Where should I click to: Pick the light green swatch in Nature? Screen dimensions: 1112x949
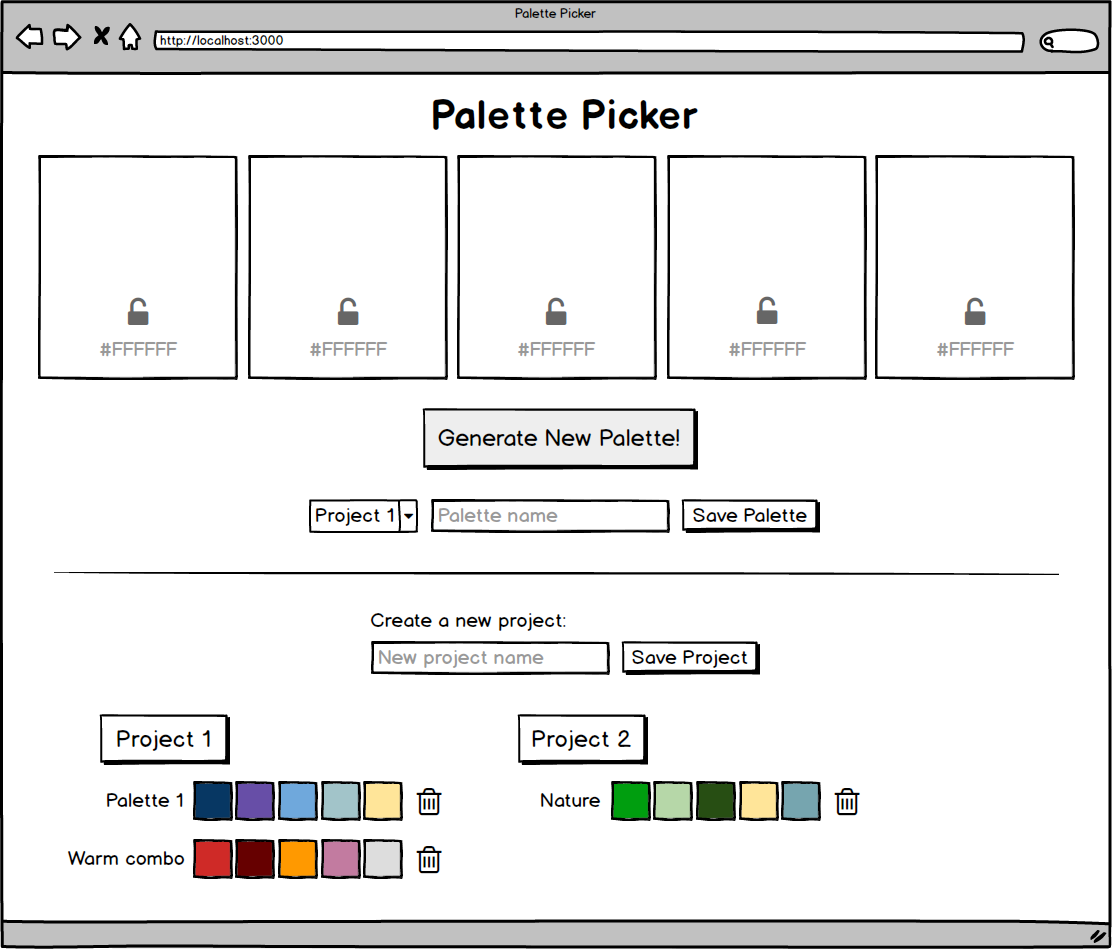pyautogui.click(x=673, y=801)
